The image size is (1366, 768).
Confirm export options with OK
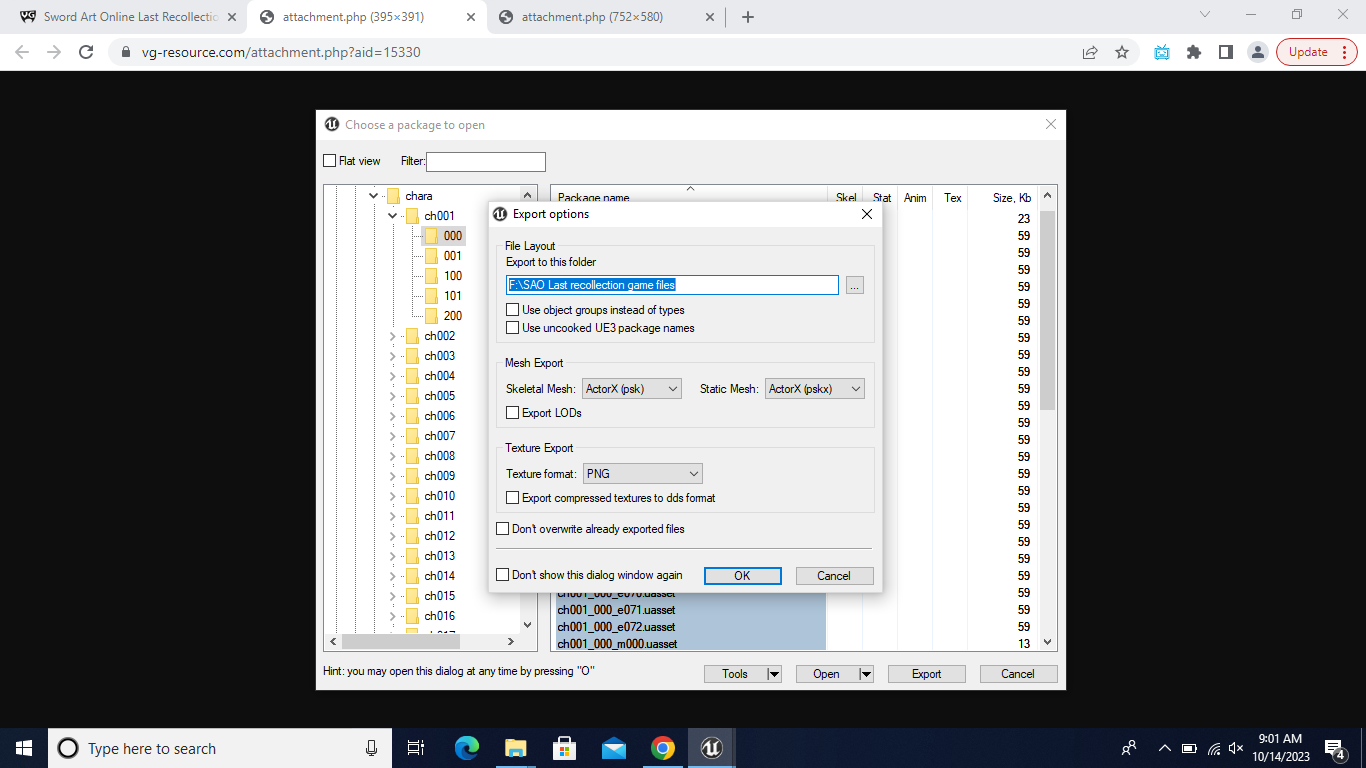(742, 576)
